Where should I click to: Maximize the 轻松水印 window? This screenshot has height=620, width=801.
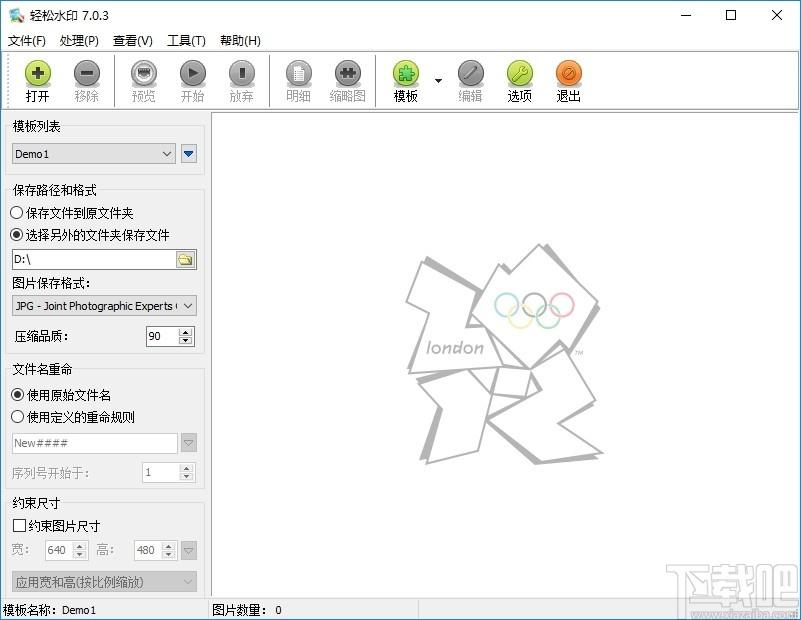731,15
